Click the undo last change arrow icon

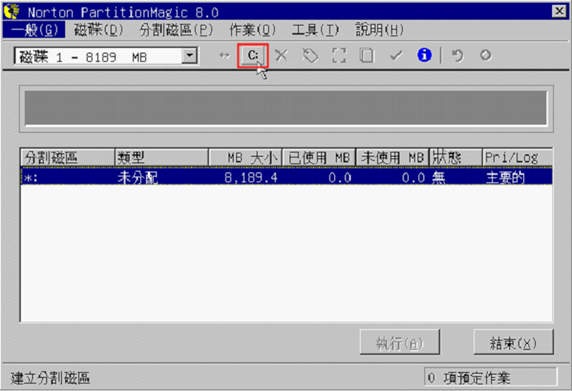[457, 56]
